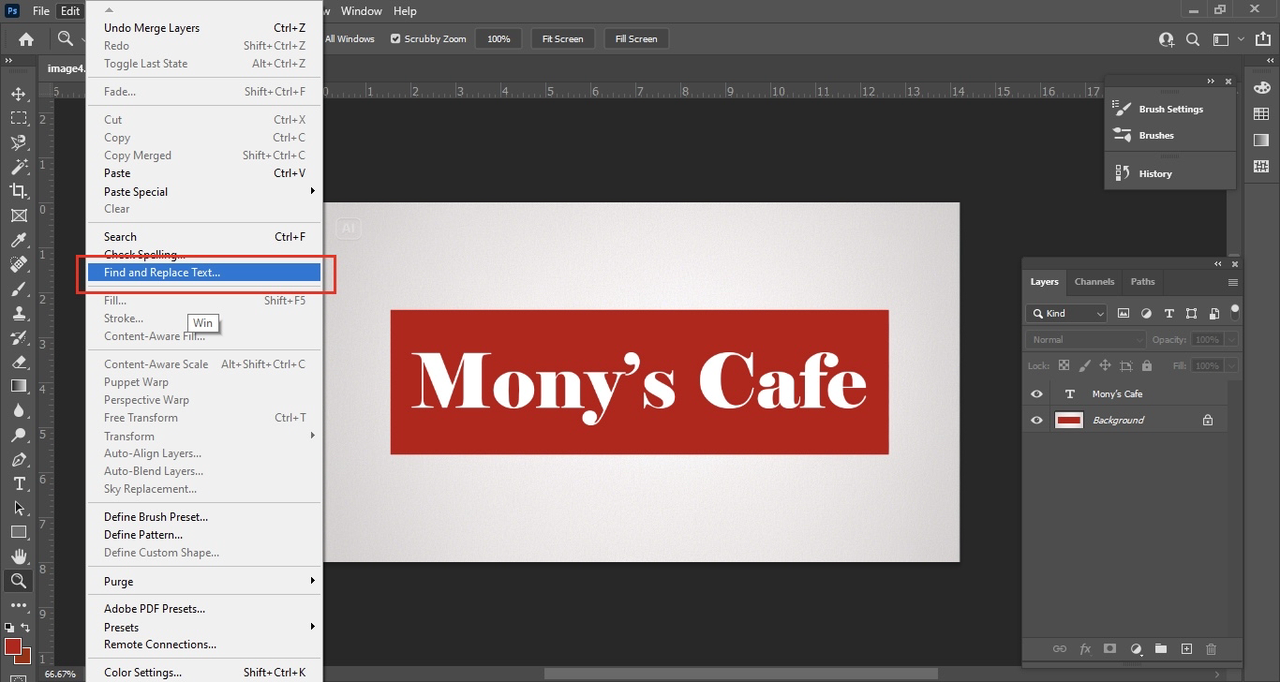Toggle the Scrubby Zoom checkbox
The image size is (1280, 682).
[x=396, y=39]
